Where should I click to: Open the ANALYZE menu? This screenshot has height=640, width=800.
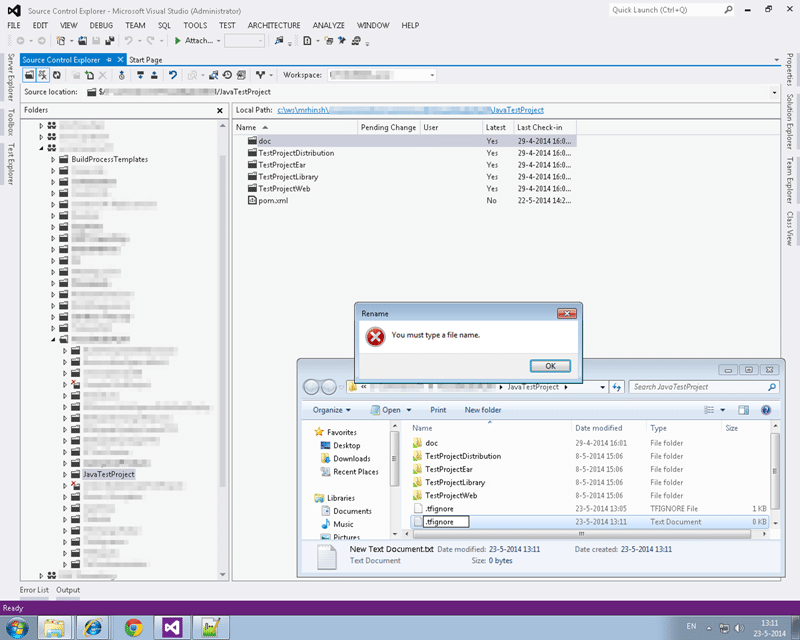tap(329, 25)
